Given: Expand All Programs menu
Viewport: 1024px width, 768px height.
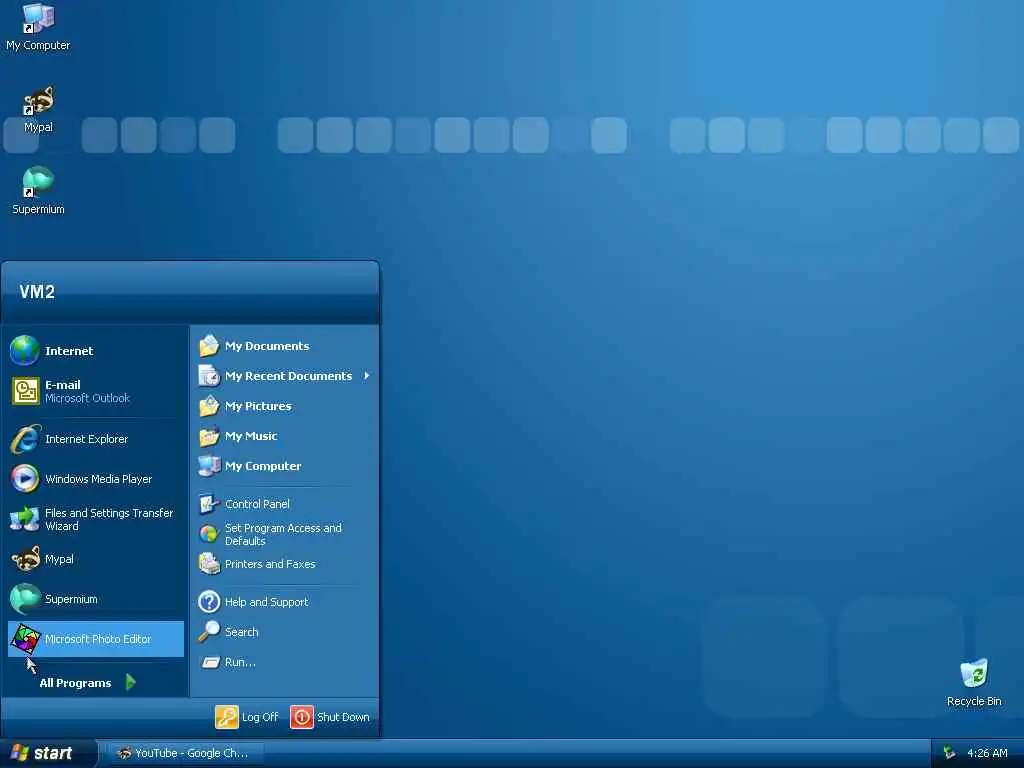Looking at the screenshot, I should point(88,682).
